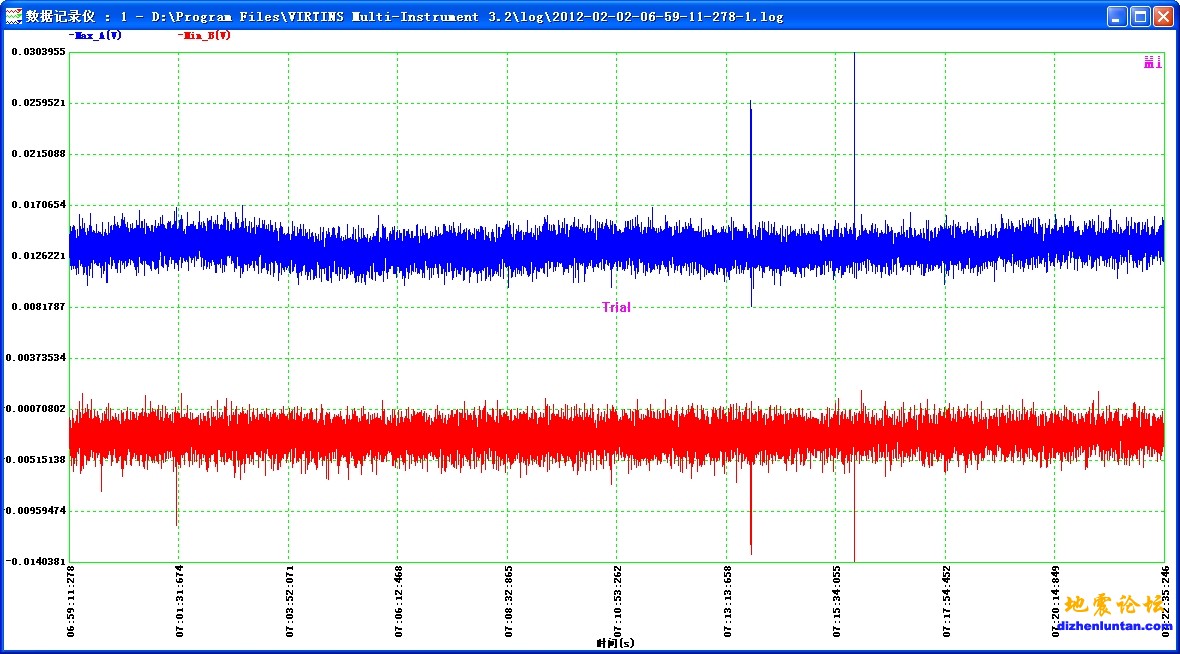1180x654 pixels.
Task: Click the y-axis value 0.00373534
Action: click(36, 357)
